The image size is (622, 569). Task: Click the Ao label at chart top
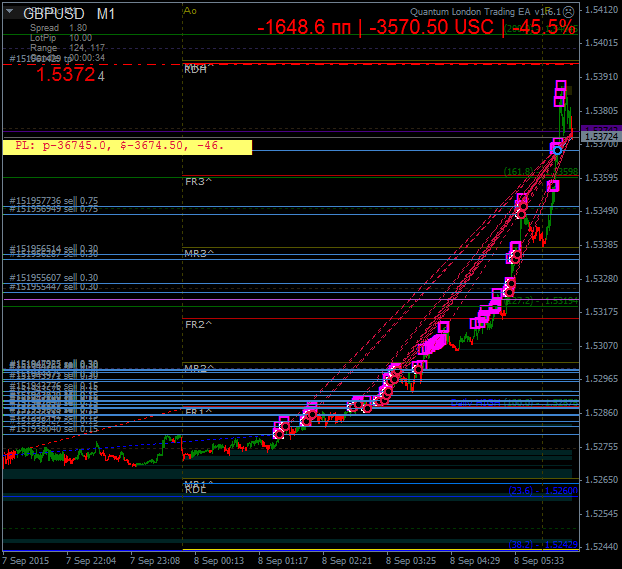[190, 11]
